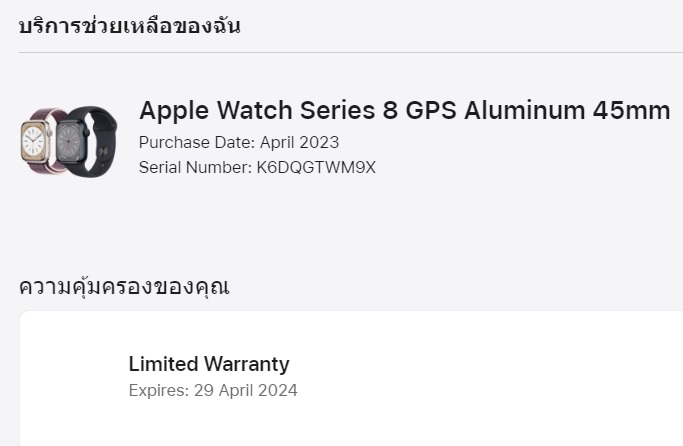Click the GPS text in the product title
The height and width of the screenshot is (446, 683).
tap(431, 110)
